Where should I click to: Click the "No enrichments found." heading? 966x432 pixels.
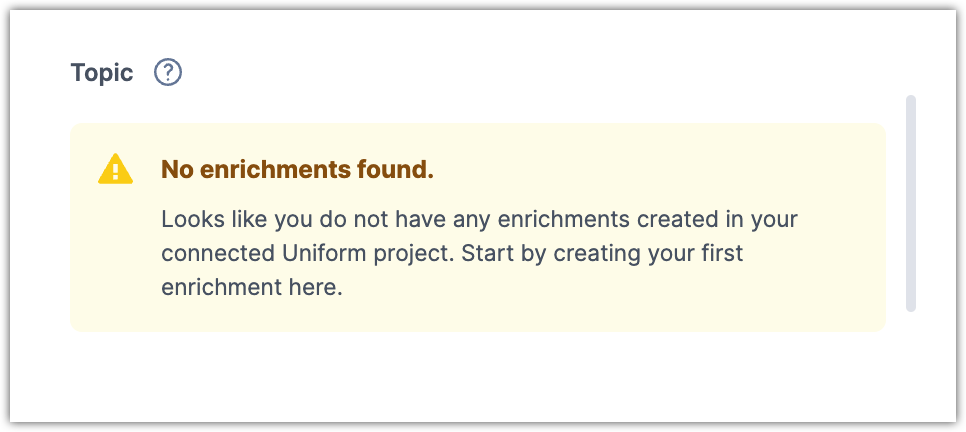point(297,170)
